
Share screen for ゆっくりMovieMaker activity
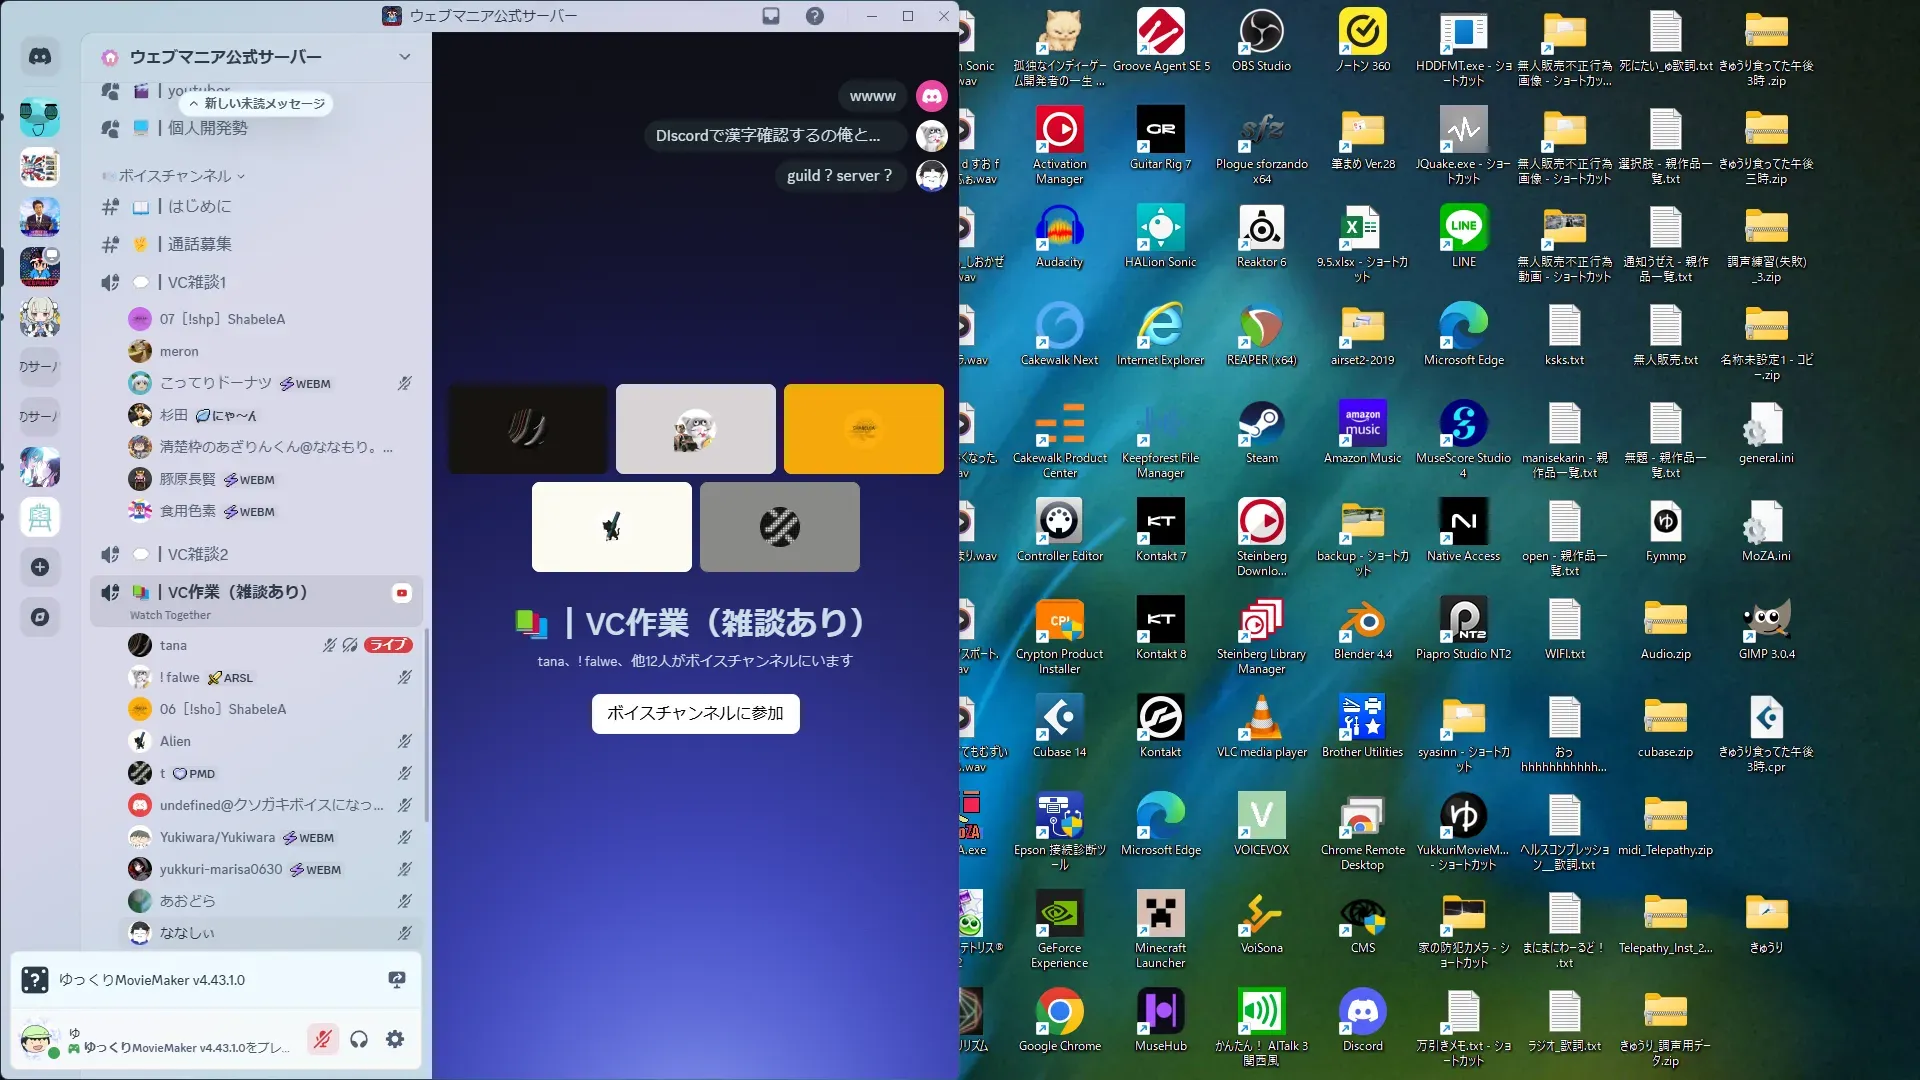click(397, 980)
